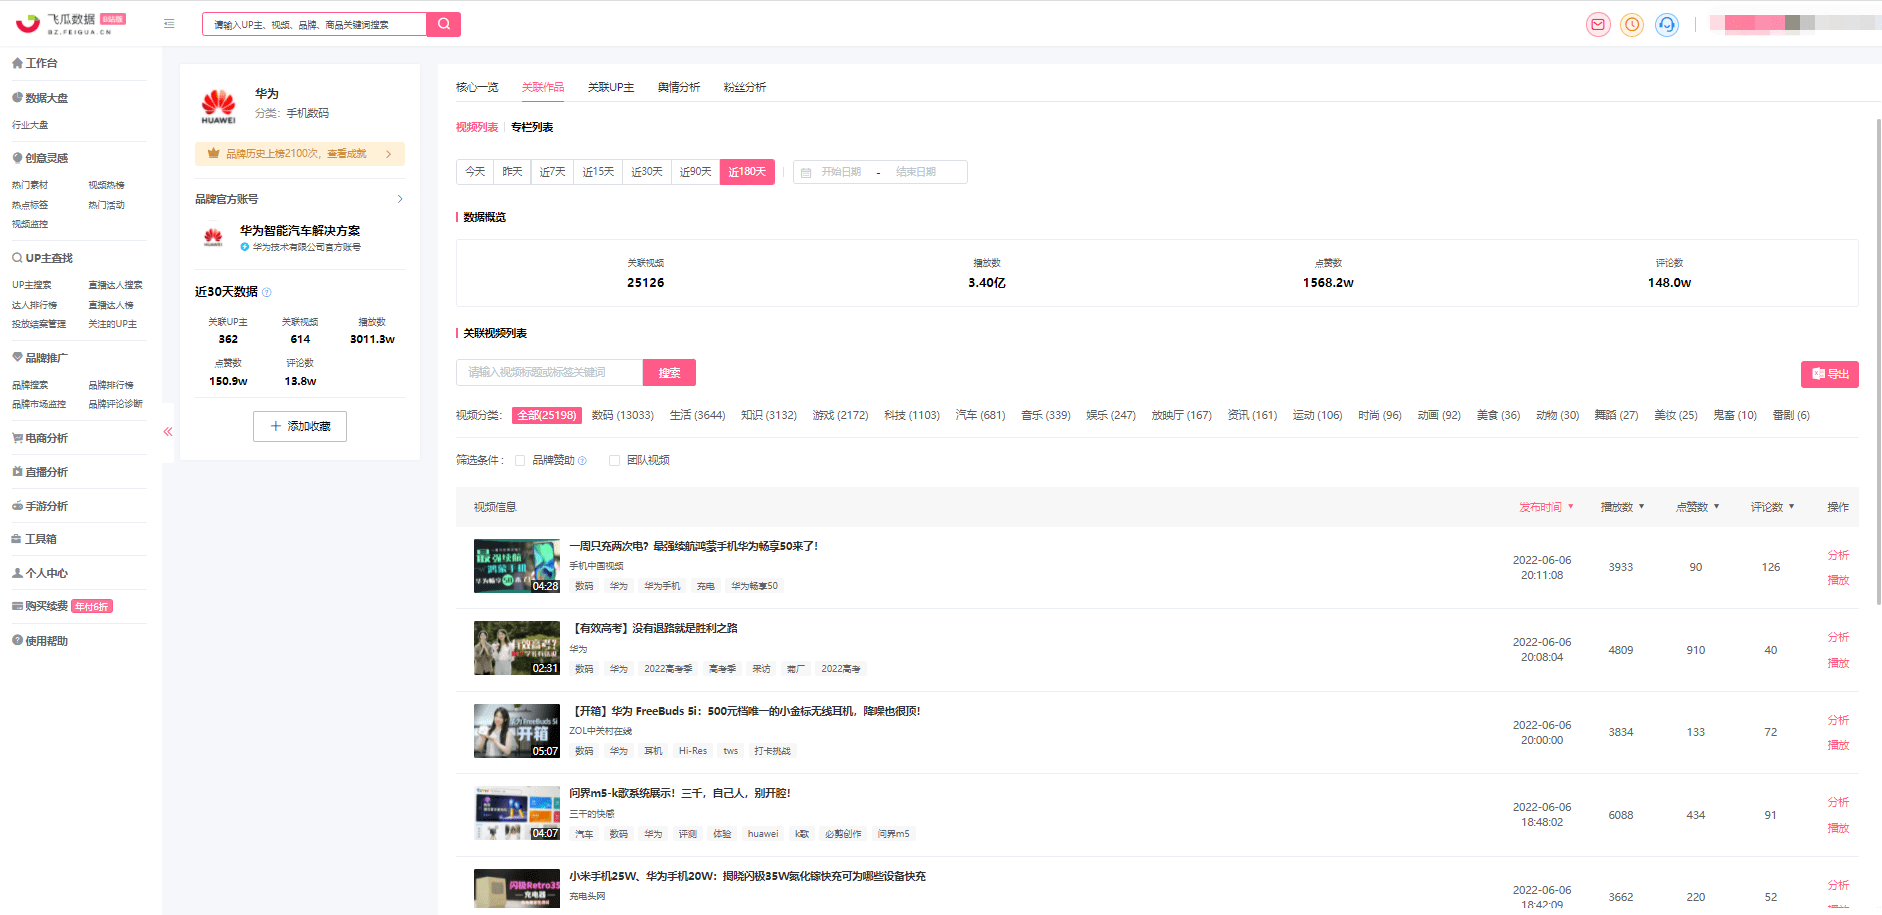
Task: Sort by 评论数 column arrow
Action: pos(1791,507)
